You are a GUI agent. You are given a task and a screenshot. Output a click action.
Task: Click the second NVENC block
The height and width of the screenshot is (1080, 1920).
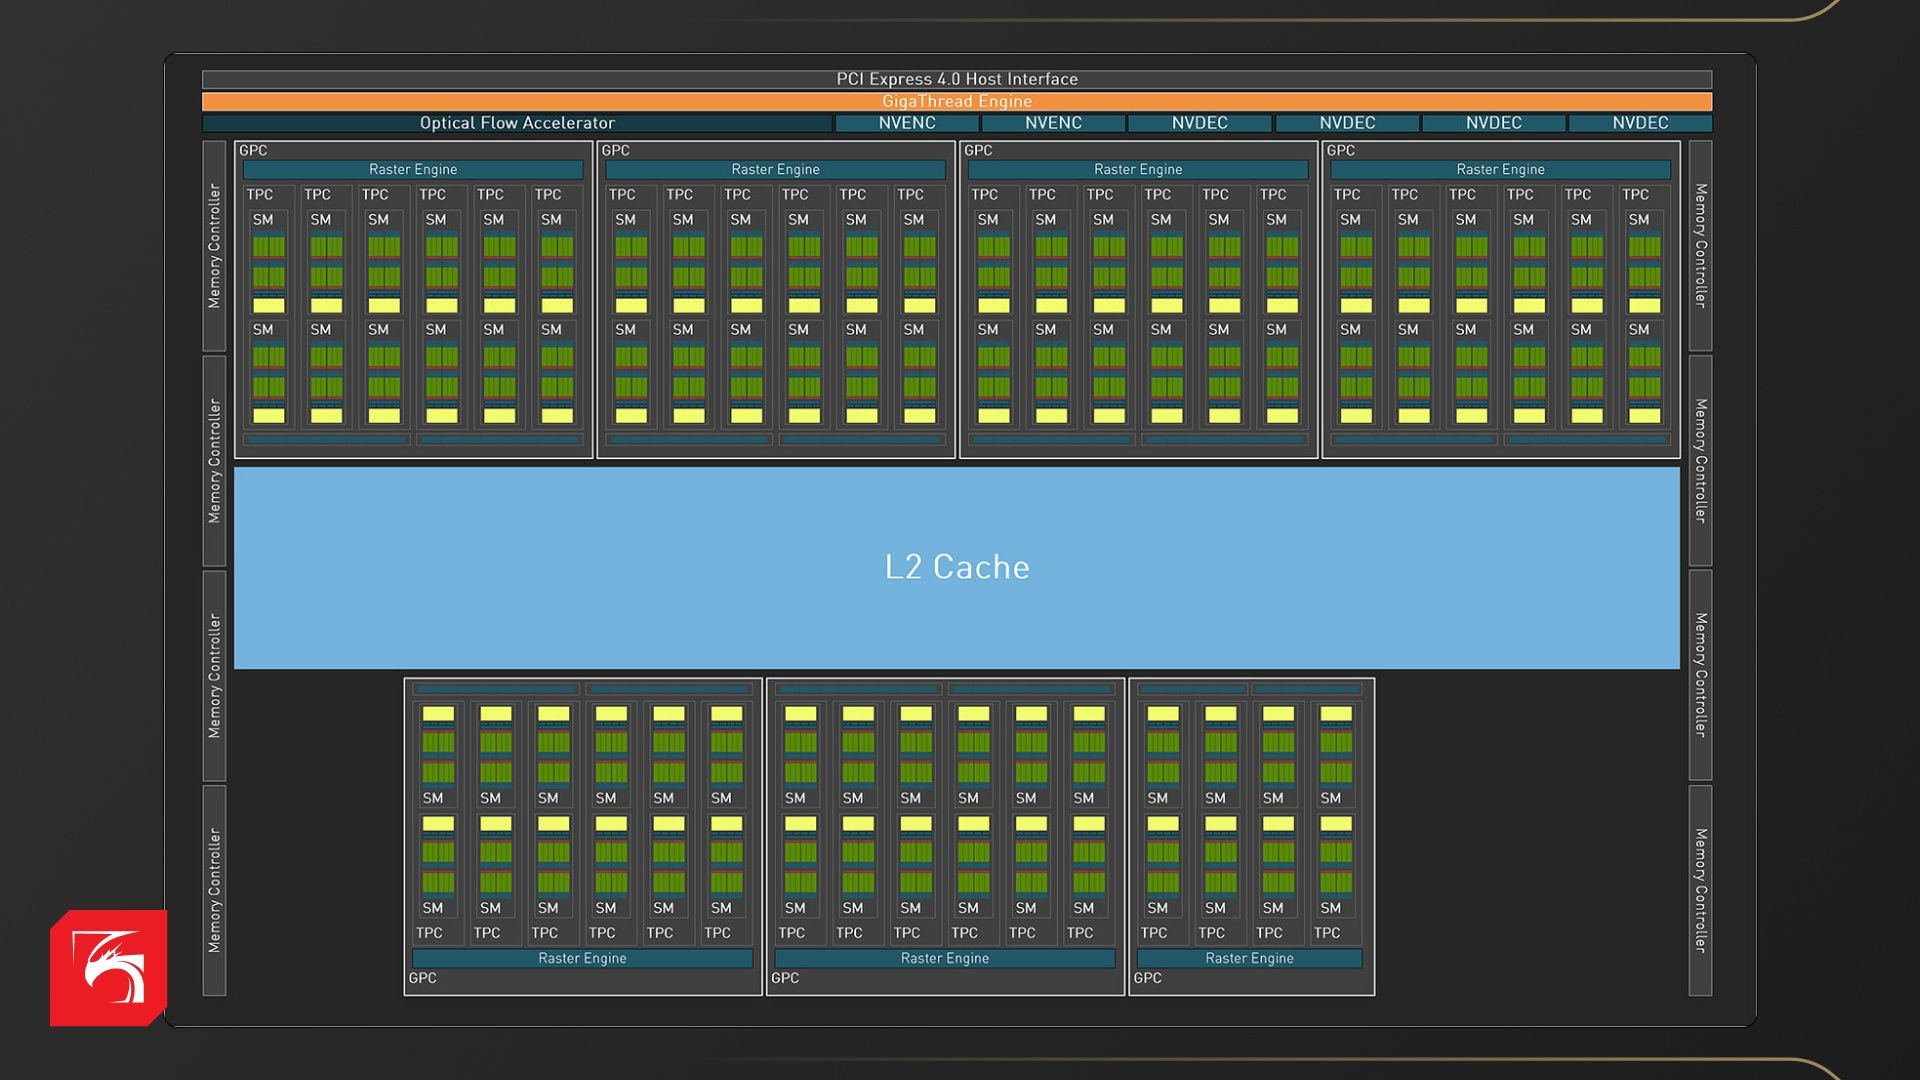point(1053,123)
